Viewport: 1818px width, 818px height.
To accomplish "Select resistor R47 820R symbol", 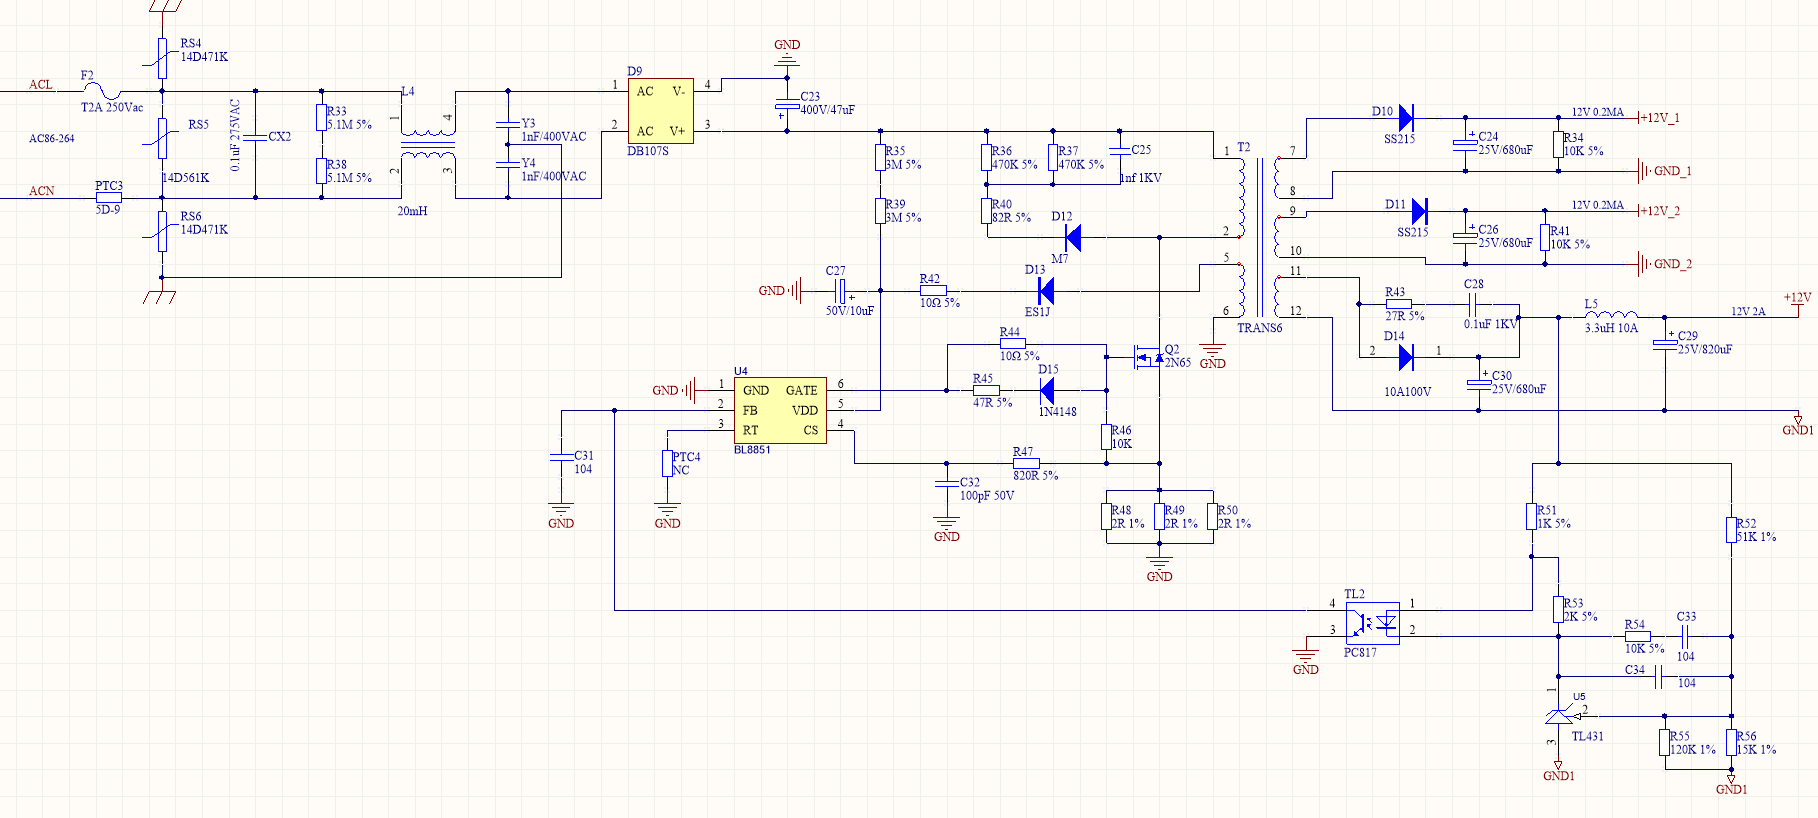I will pos(1026,464).
